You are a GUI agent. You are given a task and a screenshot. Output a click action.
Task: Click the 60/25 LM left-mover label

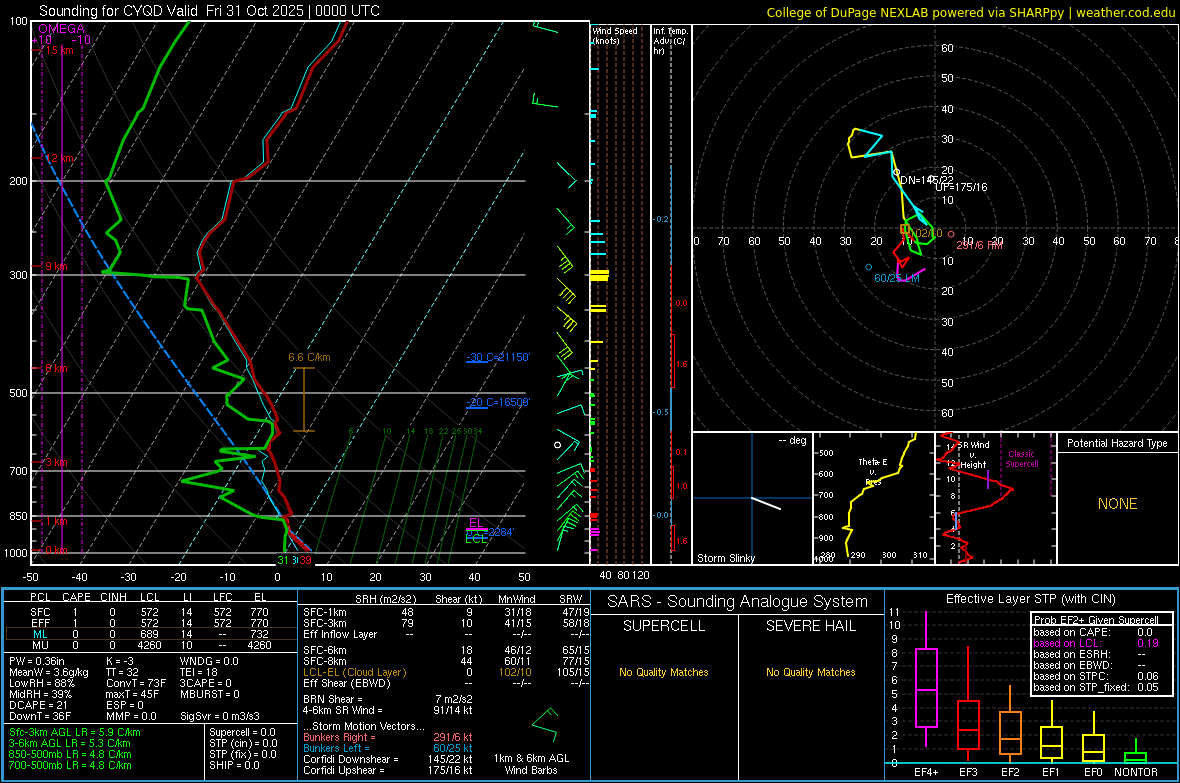click(x=896, y=278)
